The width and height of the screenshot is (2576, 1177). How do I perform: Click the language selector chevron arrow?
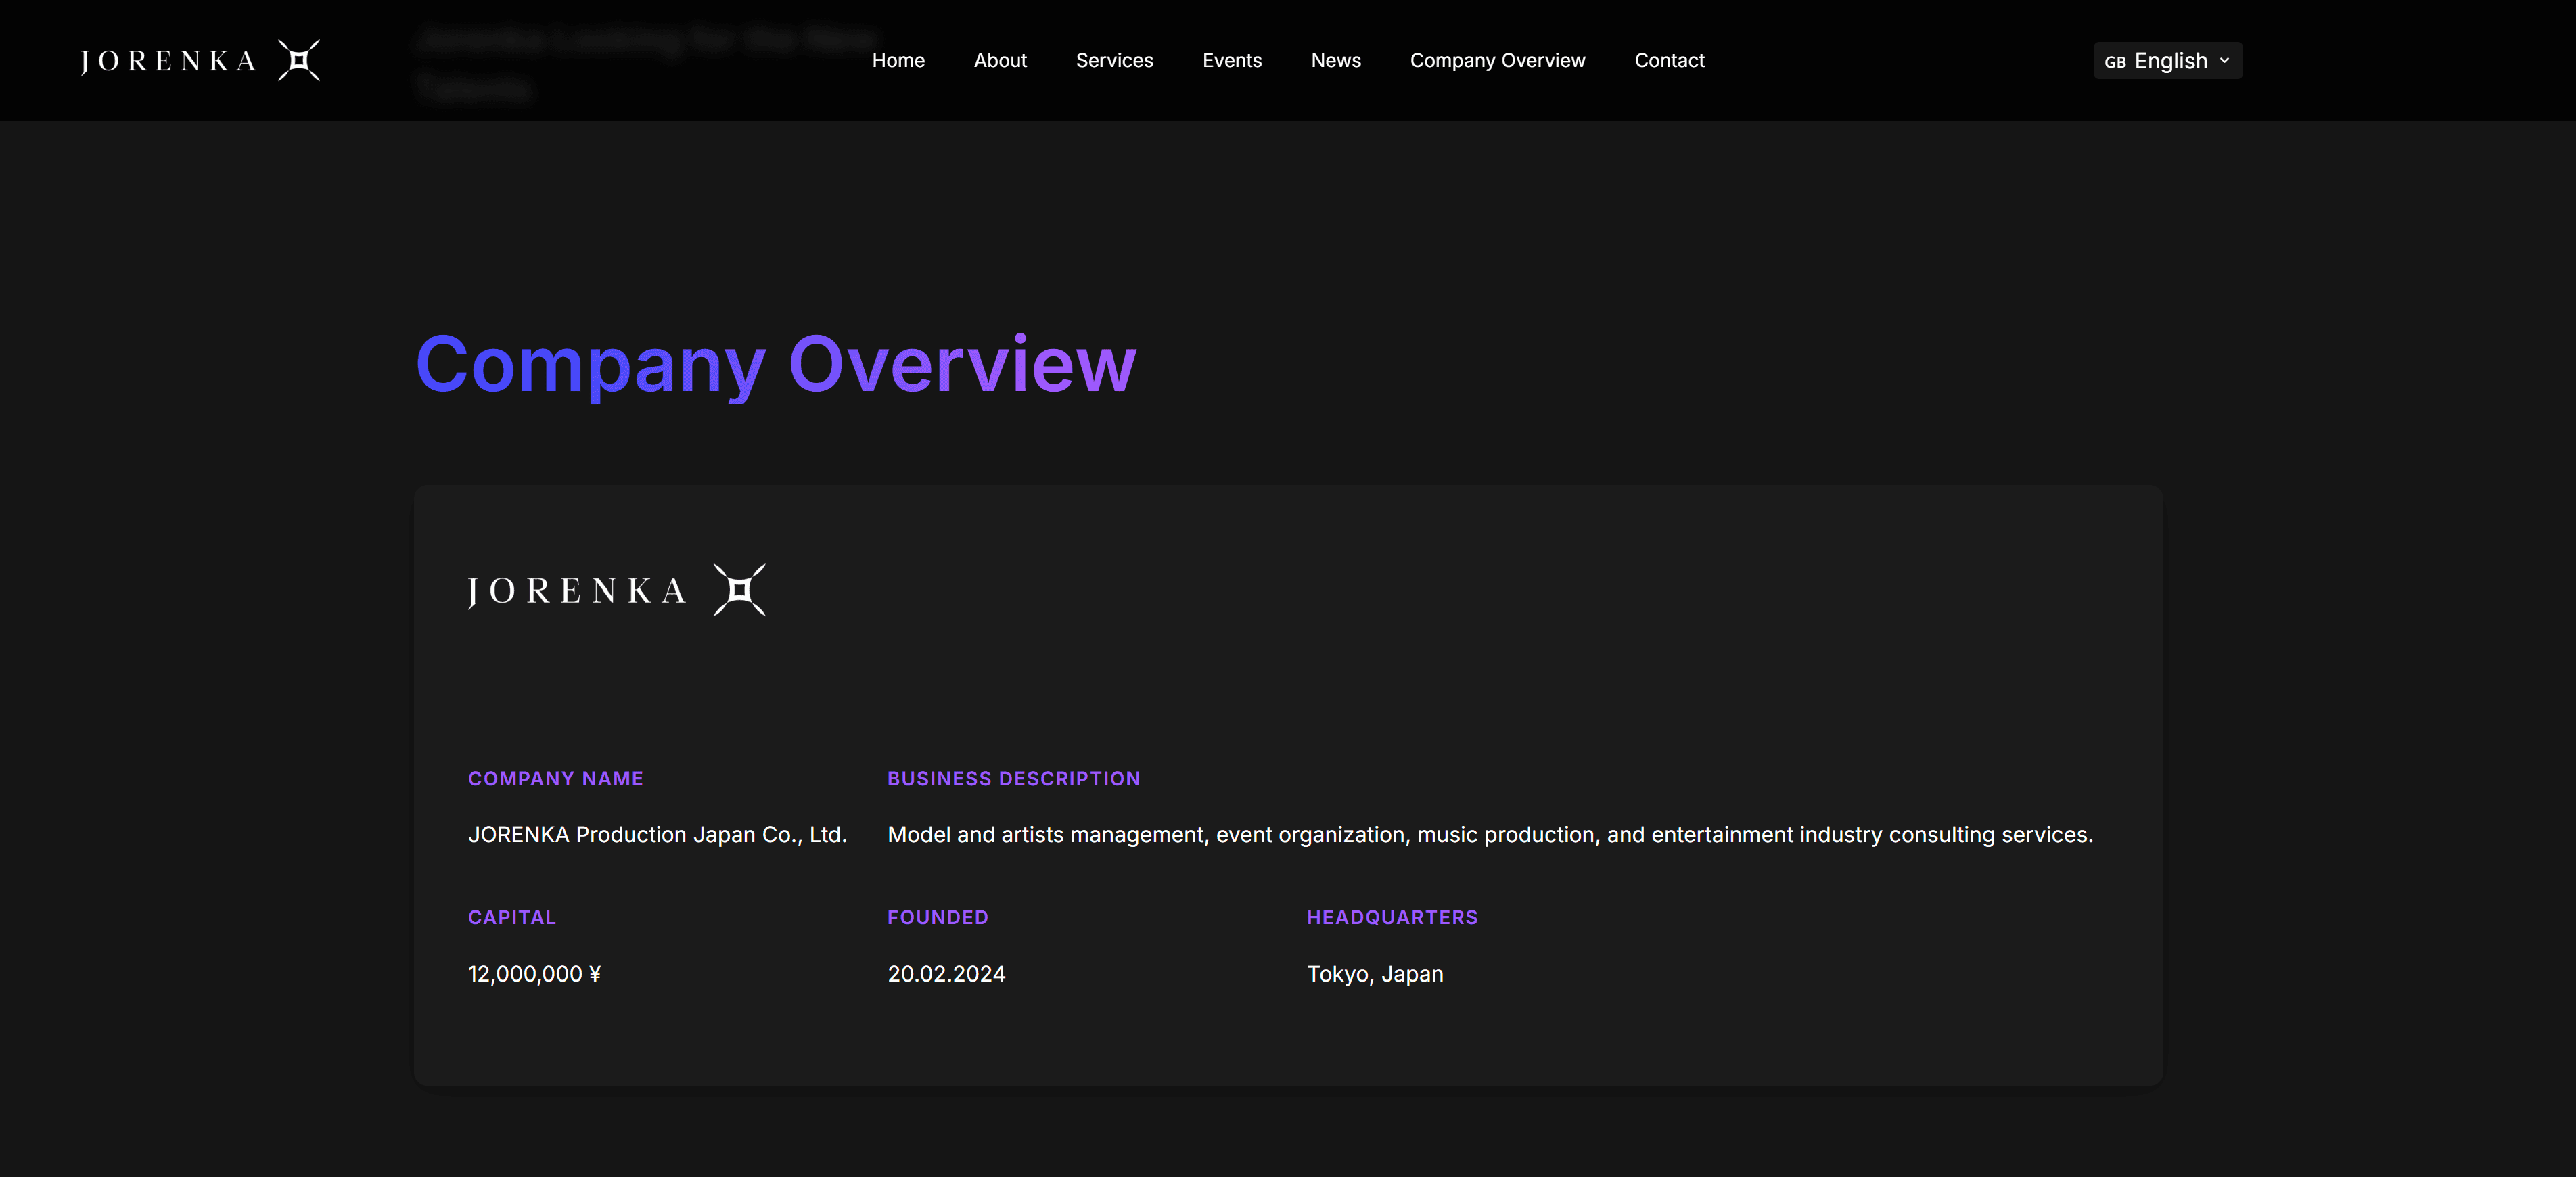tap(2224, 61)
